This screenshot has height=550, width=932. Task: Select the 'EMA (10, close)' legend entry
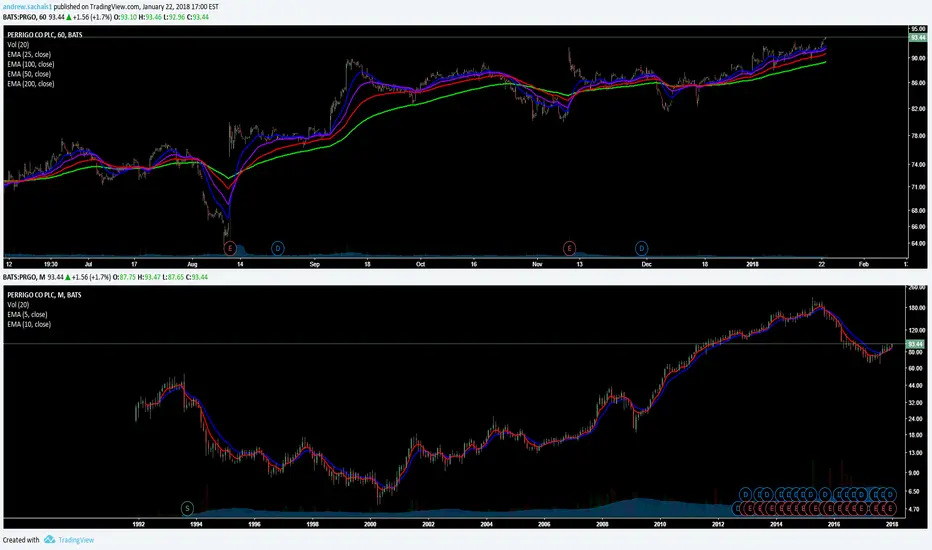point(29,324)
